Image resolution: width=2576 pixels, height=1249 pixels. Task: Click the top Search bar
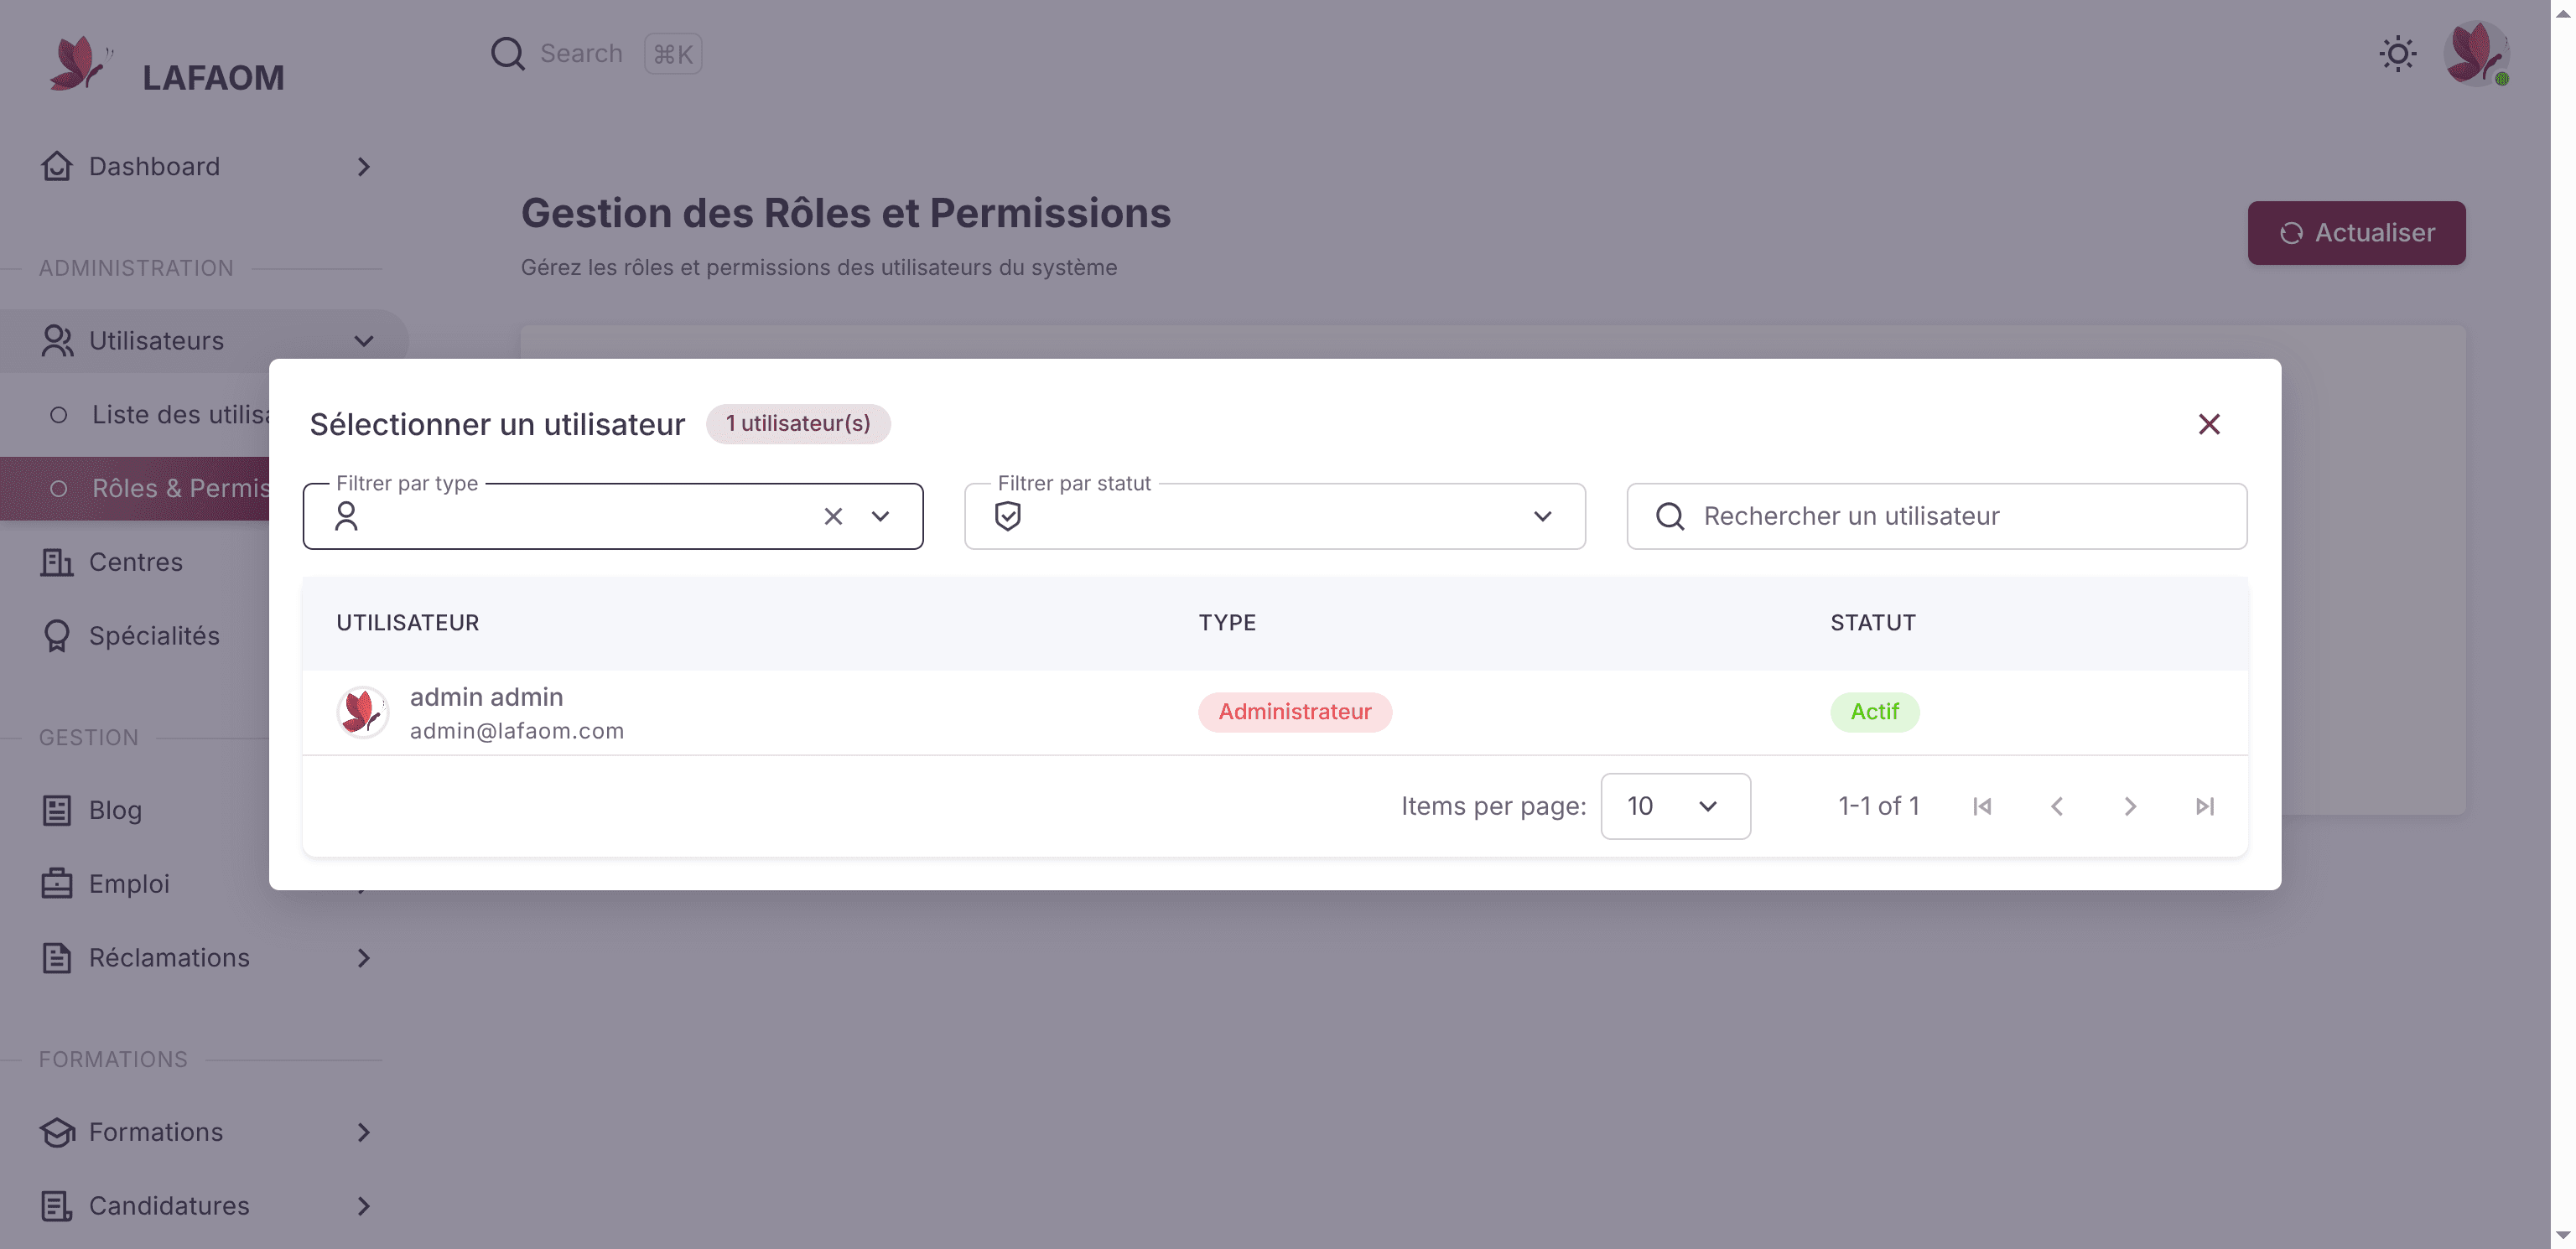tap(596, 54)
